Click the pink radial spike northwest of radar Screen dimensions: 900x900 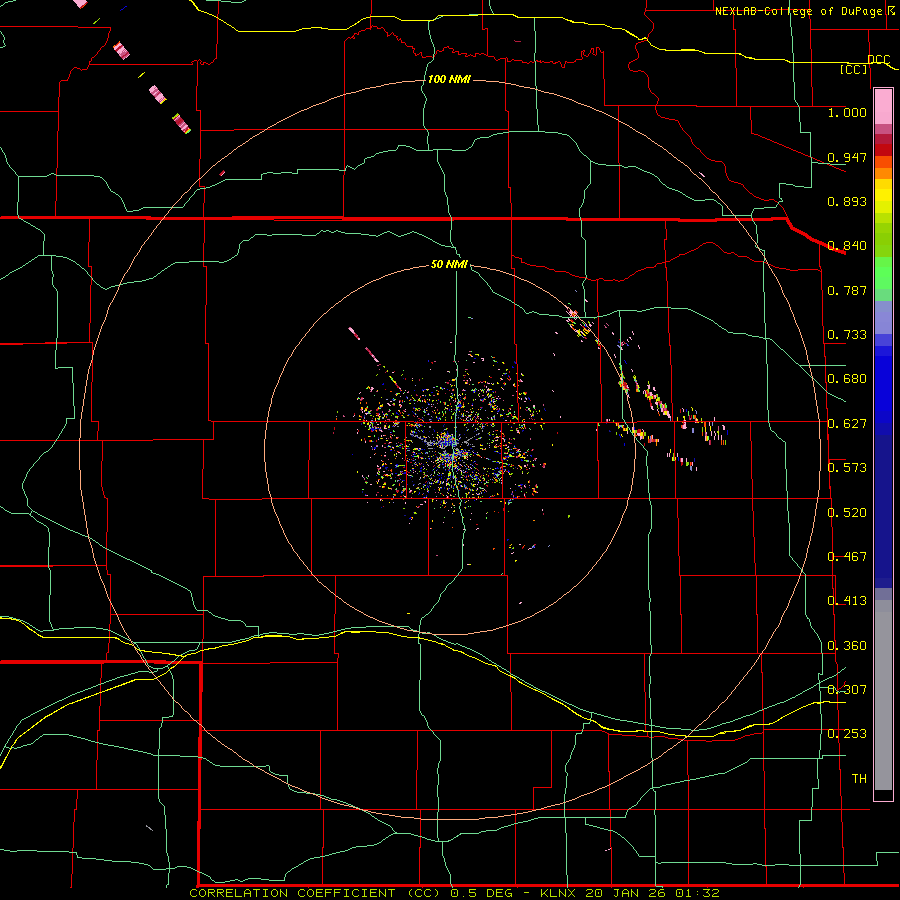coord(362,344)
